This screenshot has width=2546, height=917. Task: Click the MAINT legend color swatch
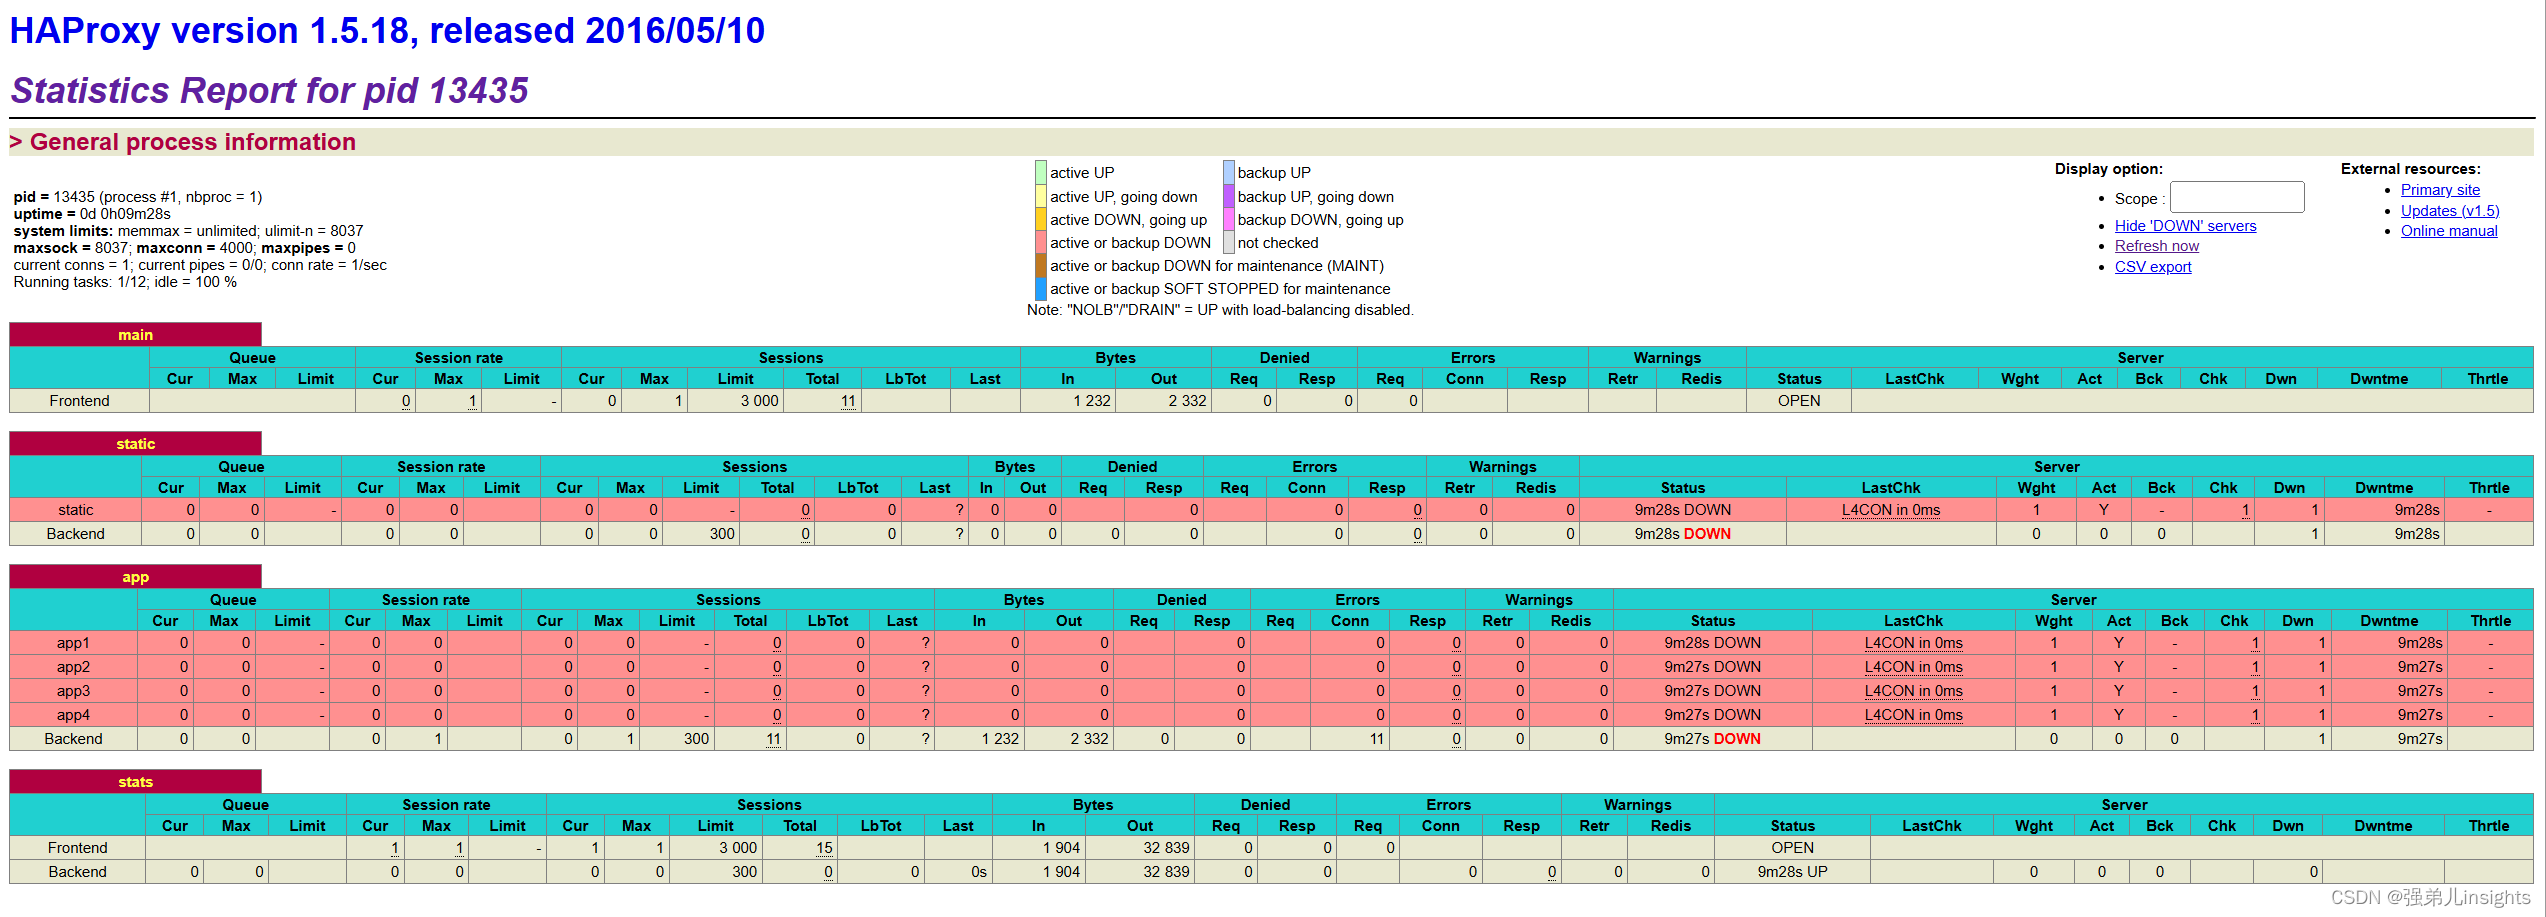pyautogui.click(x=1041, y=265)
